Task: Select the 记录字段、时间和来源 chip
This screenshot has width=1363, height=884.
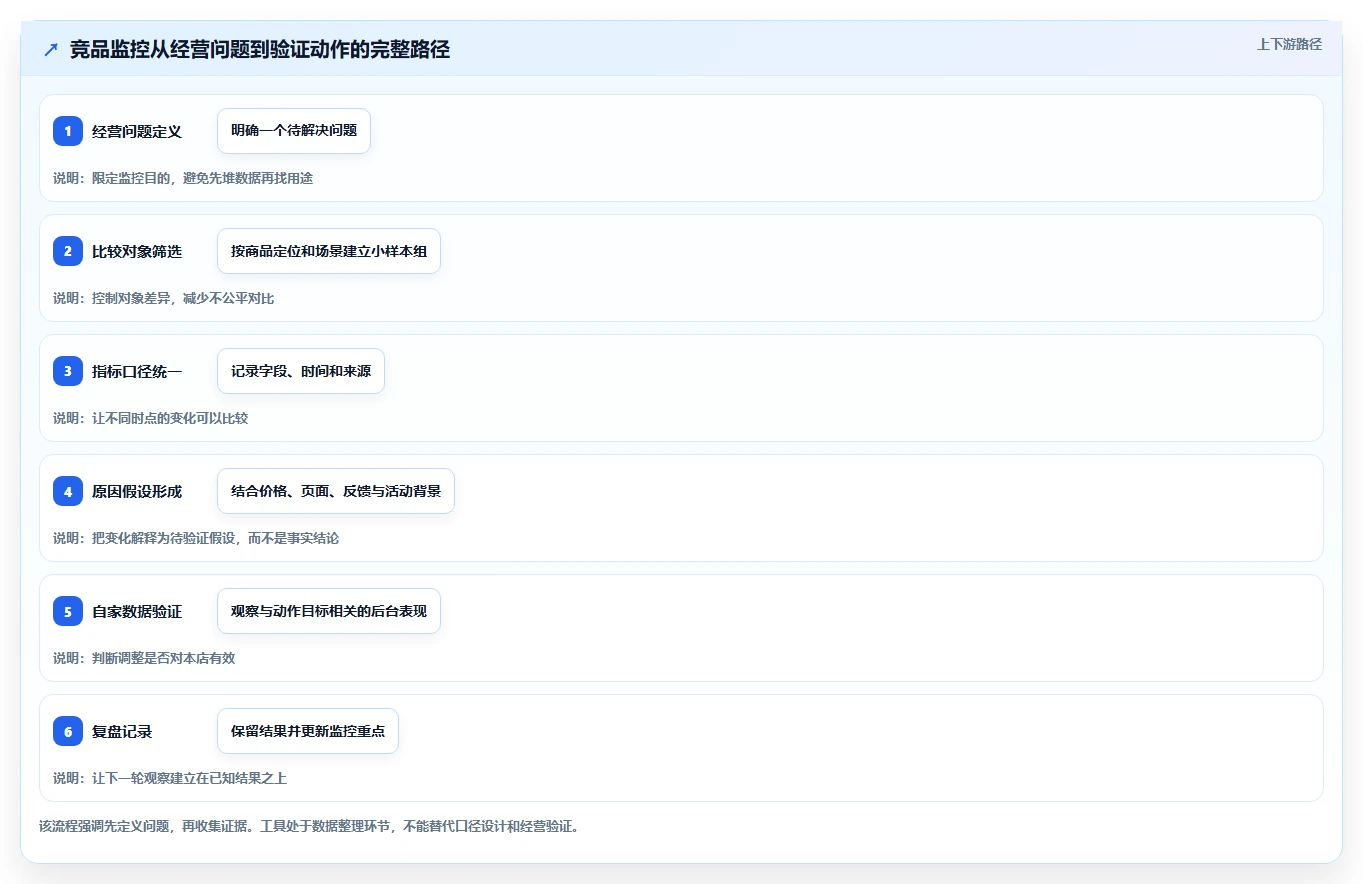Action: click(301, 371)
